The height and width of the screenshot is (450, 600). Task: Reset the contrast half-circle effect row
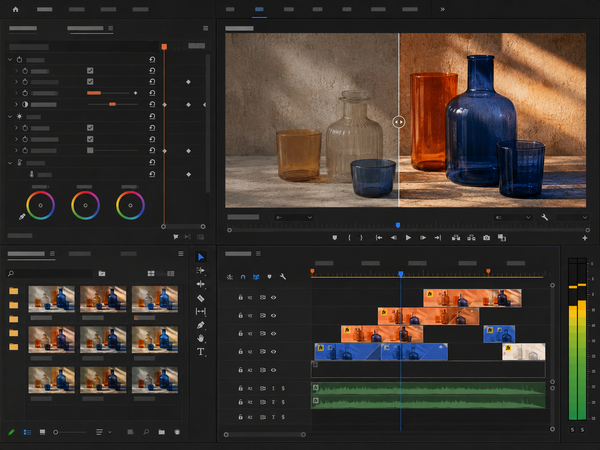(152, 104)
